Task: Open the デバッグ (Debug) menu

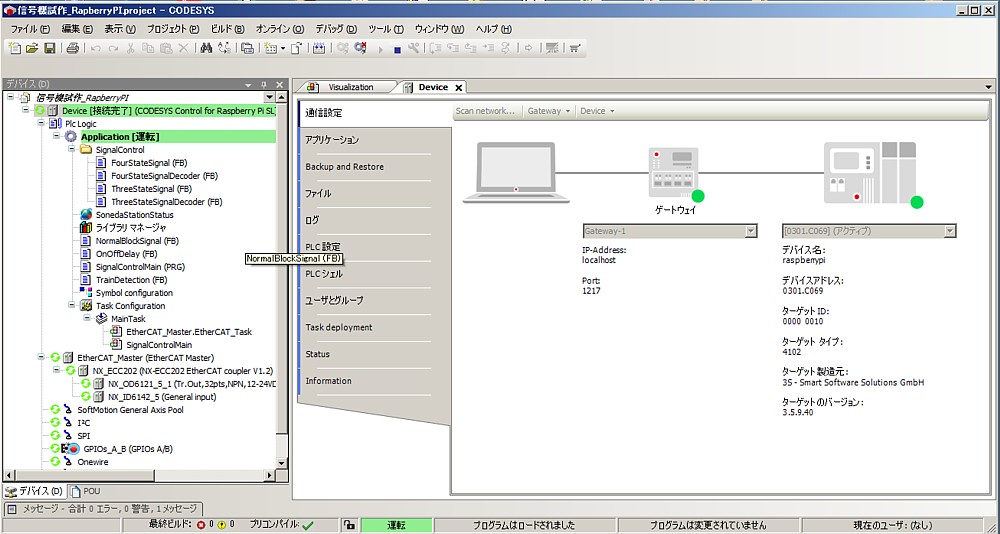Action: (336, 29)
